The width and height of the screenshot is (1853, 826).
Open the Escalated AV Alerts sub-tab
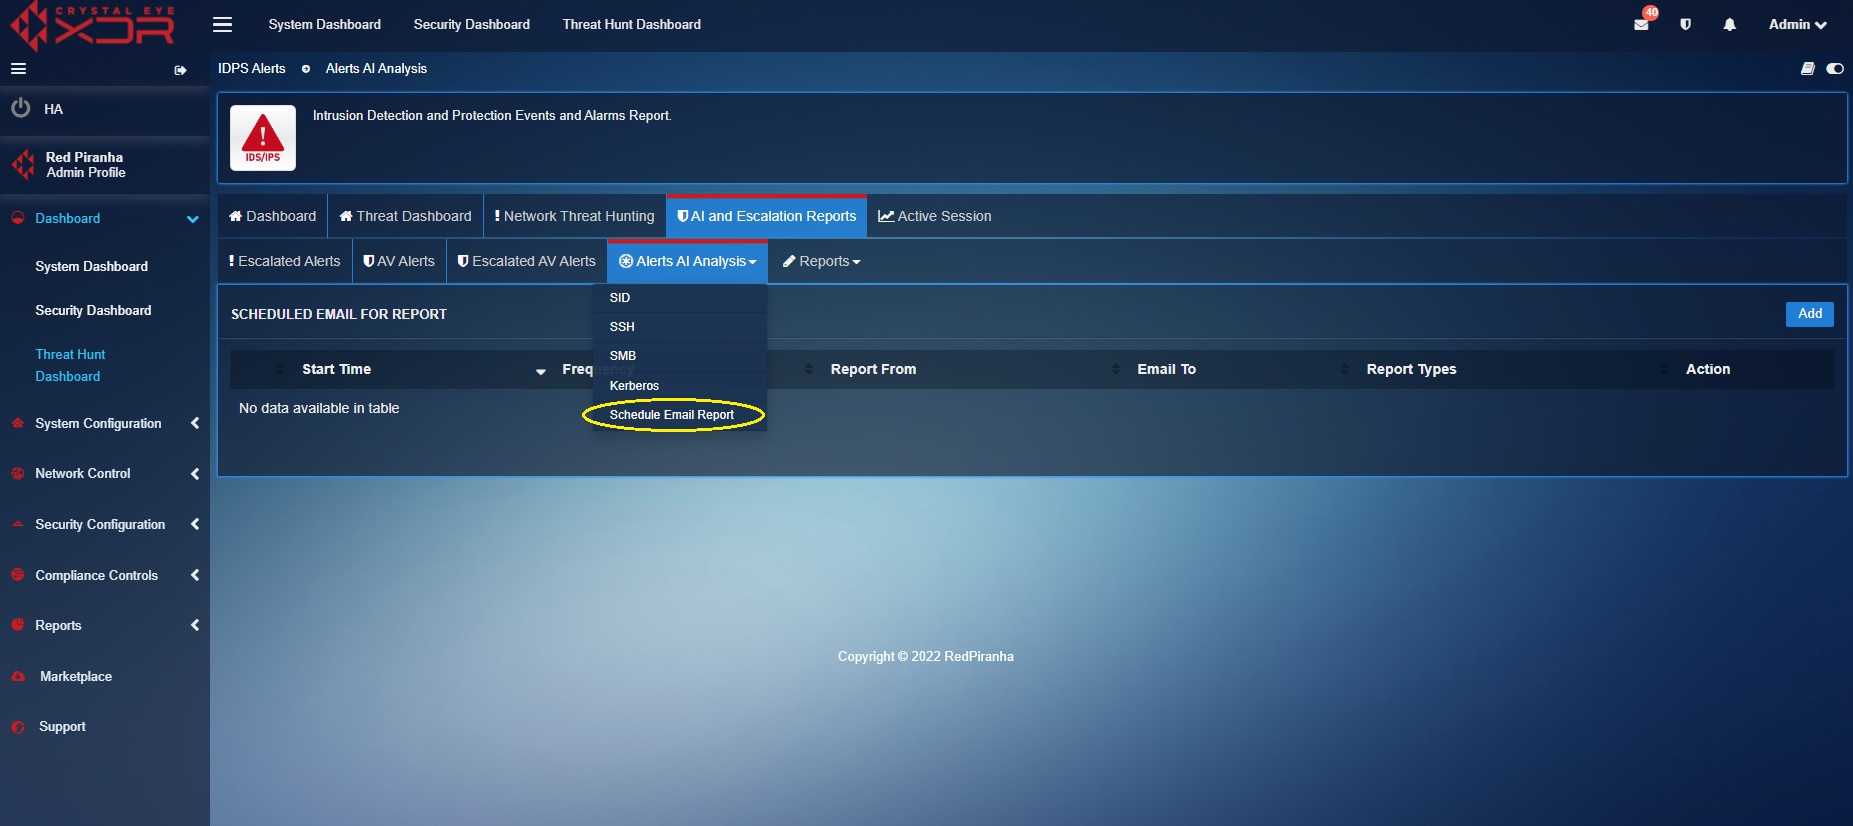click(x=526, y=261)
